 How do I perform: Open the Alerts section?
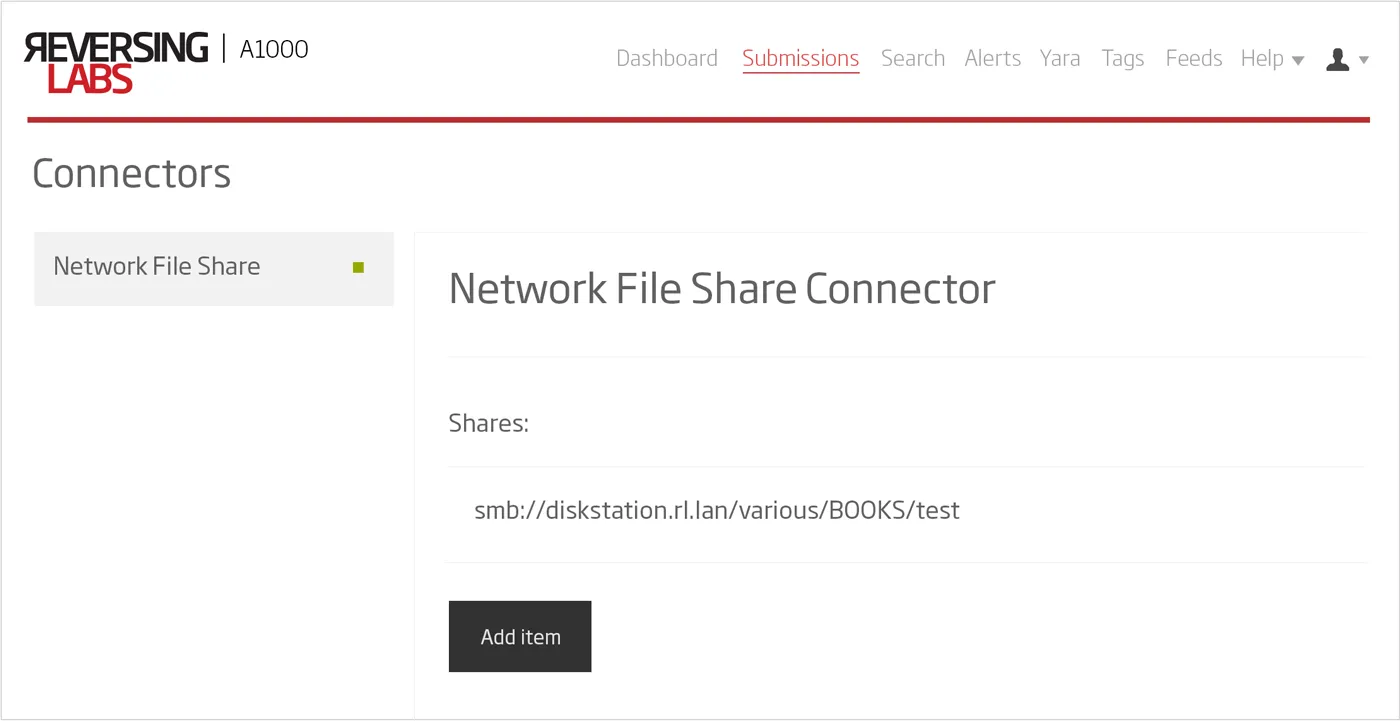[x=992, y=58]
